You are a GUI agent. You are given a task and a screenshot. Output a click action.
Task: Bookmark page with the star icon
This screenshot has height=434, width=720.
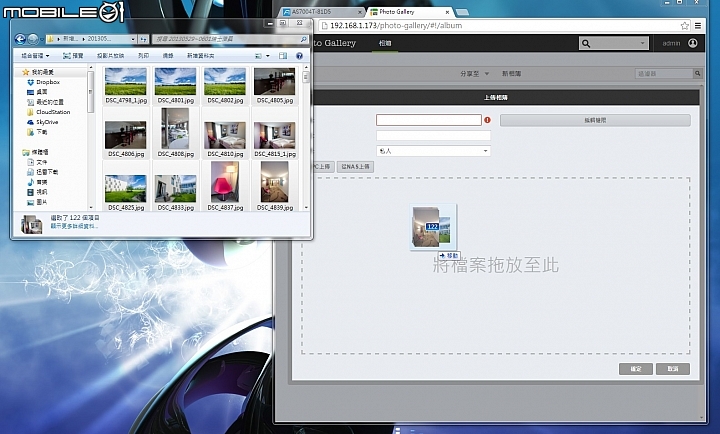click(x=685, y=26)
